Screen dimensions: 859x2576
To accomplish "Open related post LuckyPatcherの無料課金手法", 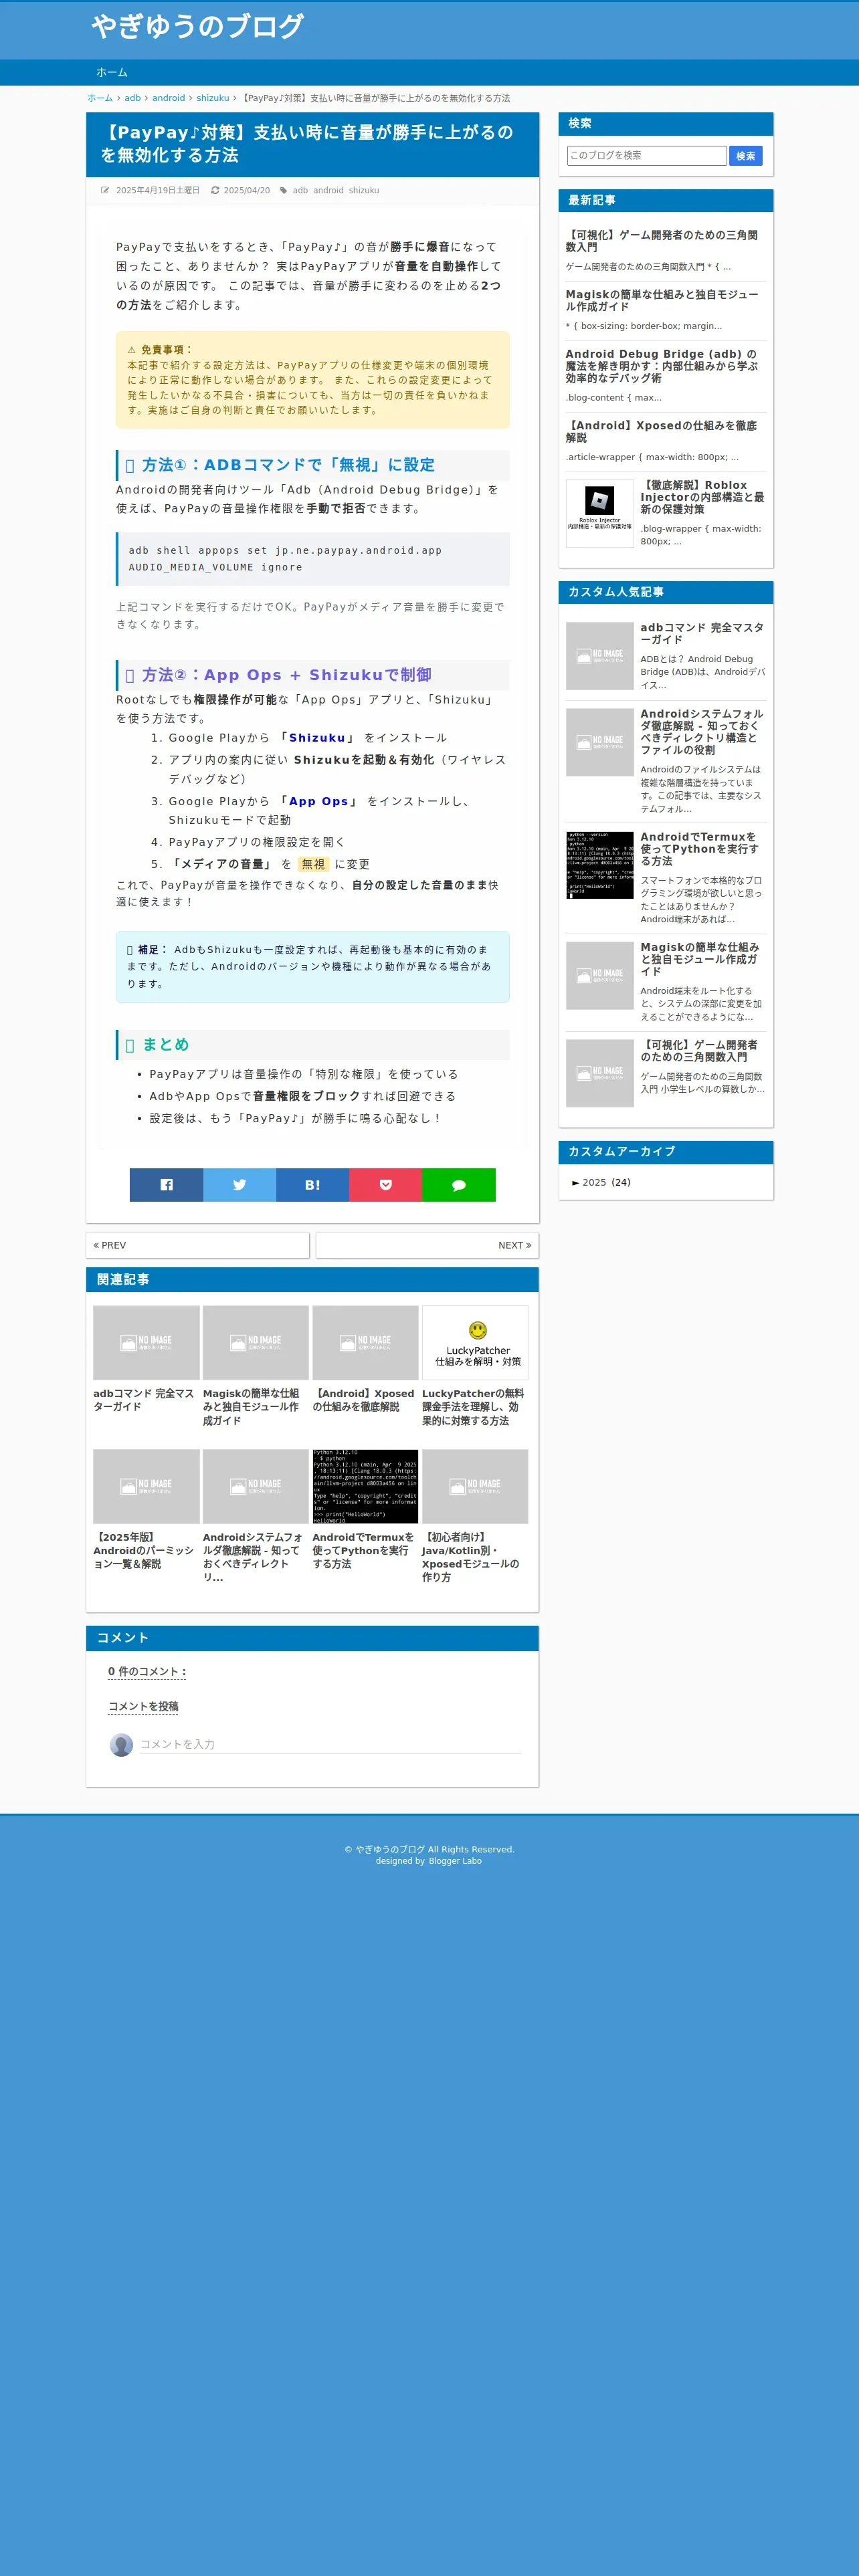I will coord(472,1407).
